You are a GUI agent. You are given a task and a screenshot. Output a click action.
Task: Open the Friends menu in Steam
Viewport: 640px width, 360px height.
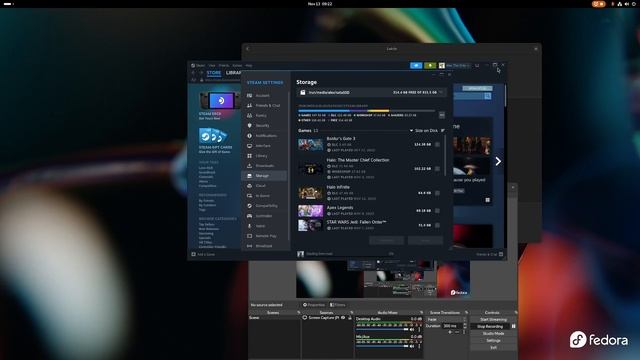click(x=224, y=65)
